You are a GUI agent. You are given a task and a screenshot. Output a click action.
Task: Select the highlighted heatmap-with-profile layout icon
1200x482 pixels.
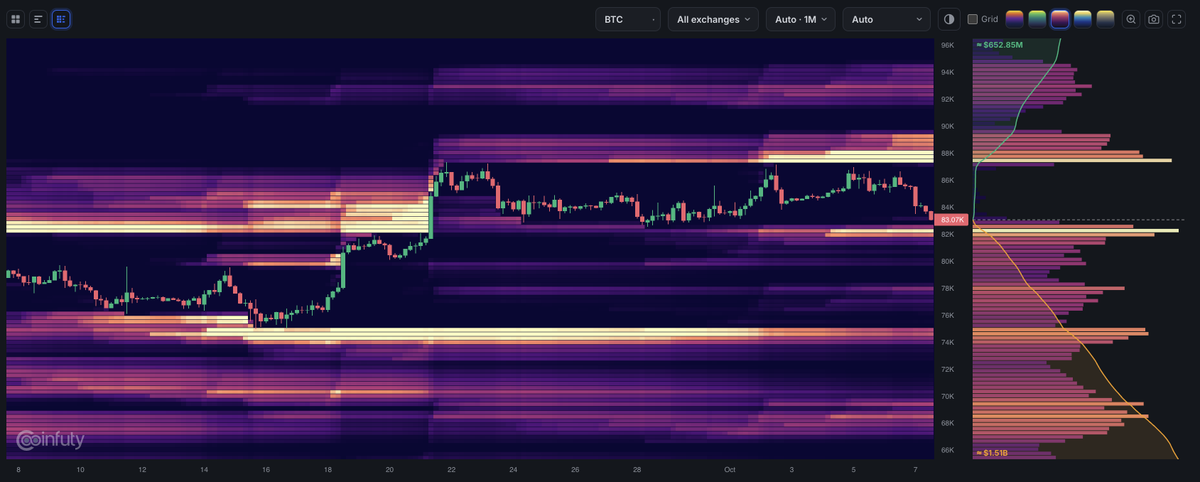click(x=61, y=19)
